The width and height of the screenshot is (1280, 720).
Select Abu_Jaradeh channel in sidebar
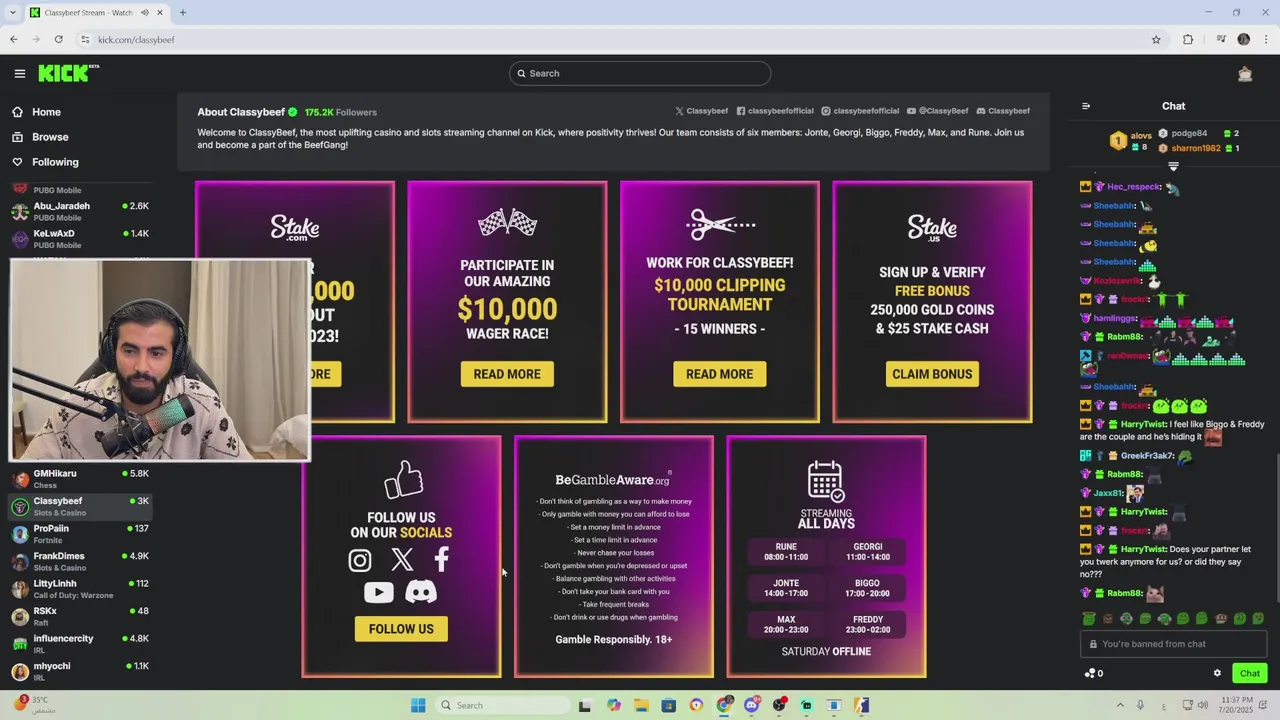[x=80, y=211]
